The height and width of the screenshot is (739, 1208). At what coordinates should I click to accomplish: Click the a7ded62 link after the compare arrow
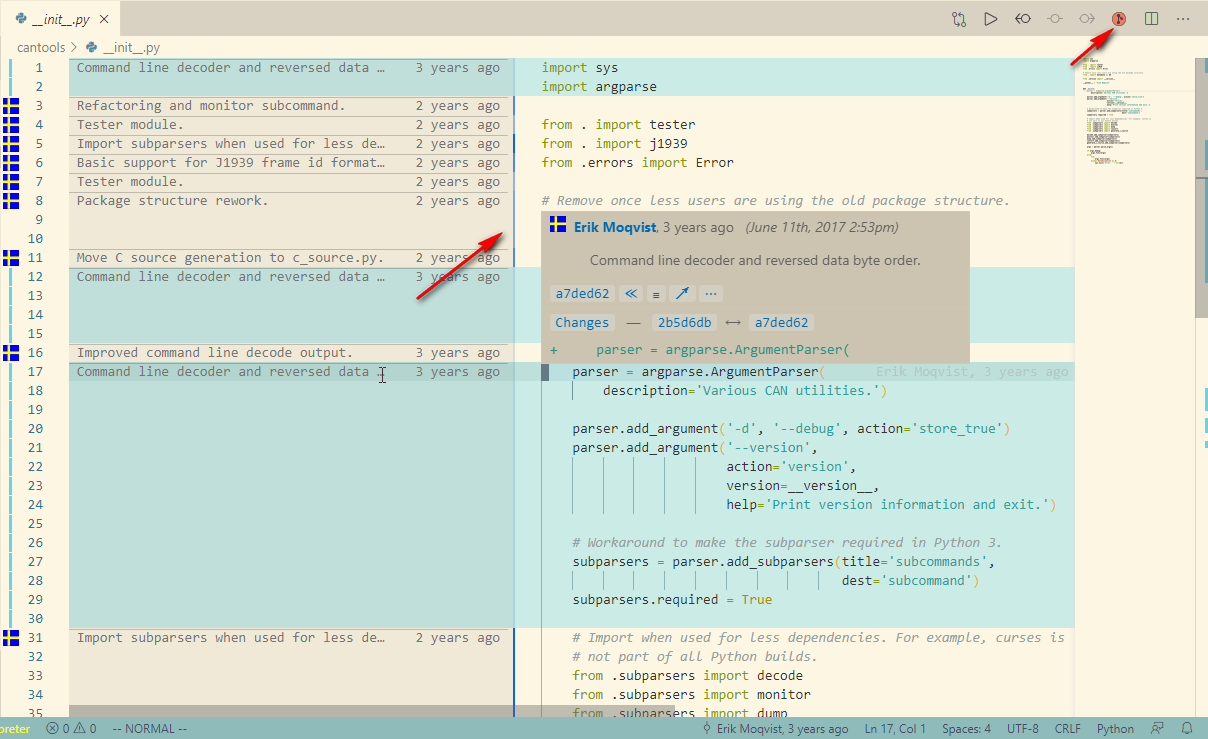[x=781, y=323]
